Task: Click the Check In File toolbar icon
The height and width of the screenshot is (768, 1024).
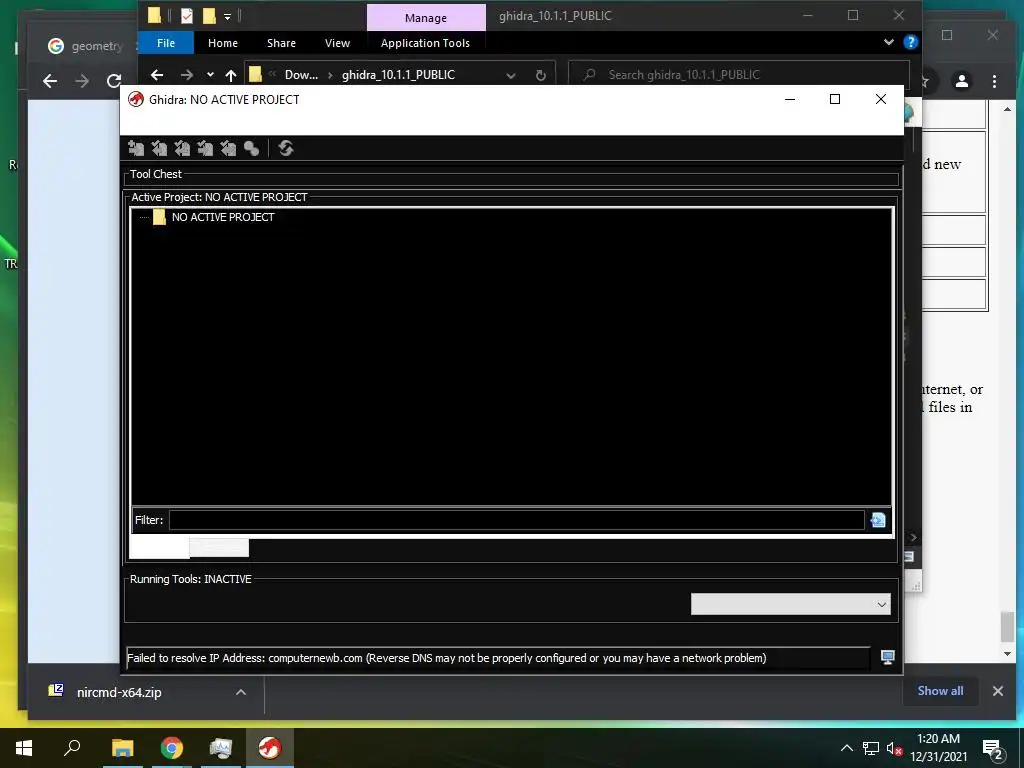Action: tap(205, 148)
